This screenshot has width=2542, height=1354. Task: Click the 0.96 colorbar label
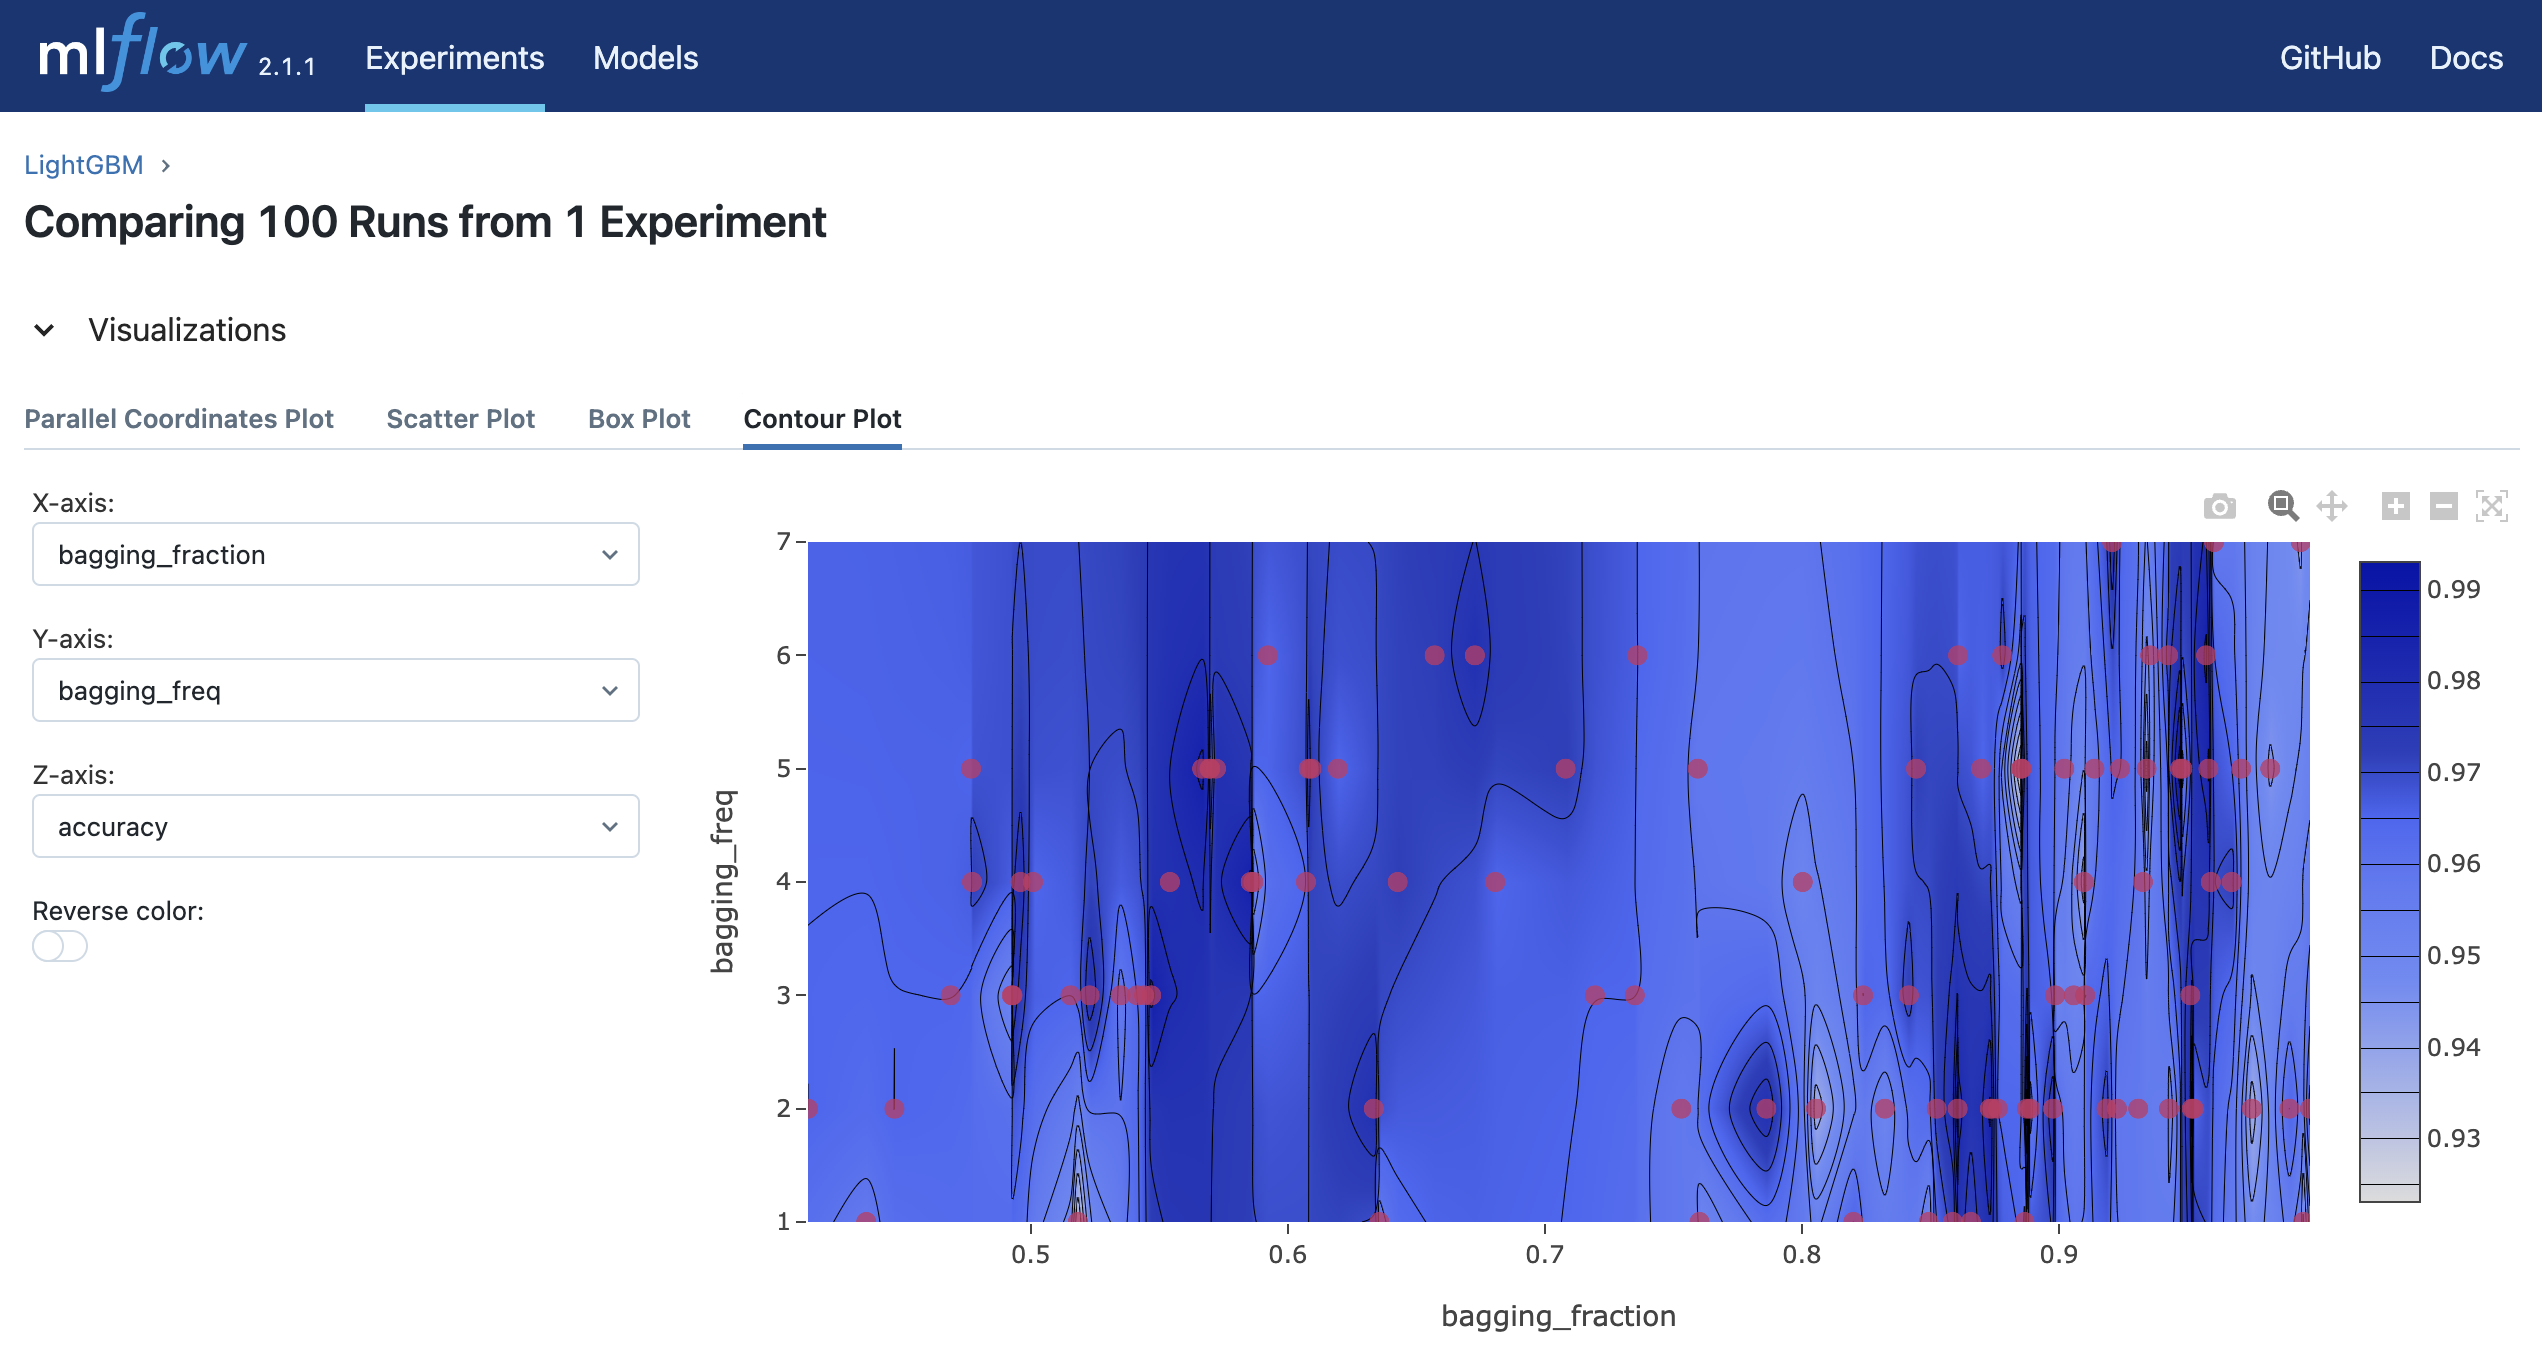[2454, 863]
